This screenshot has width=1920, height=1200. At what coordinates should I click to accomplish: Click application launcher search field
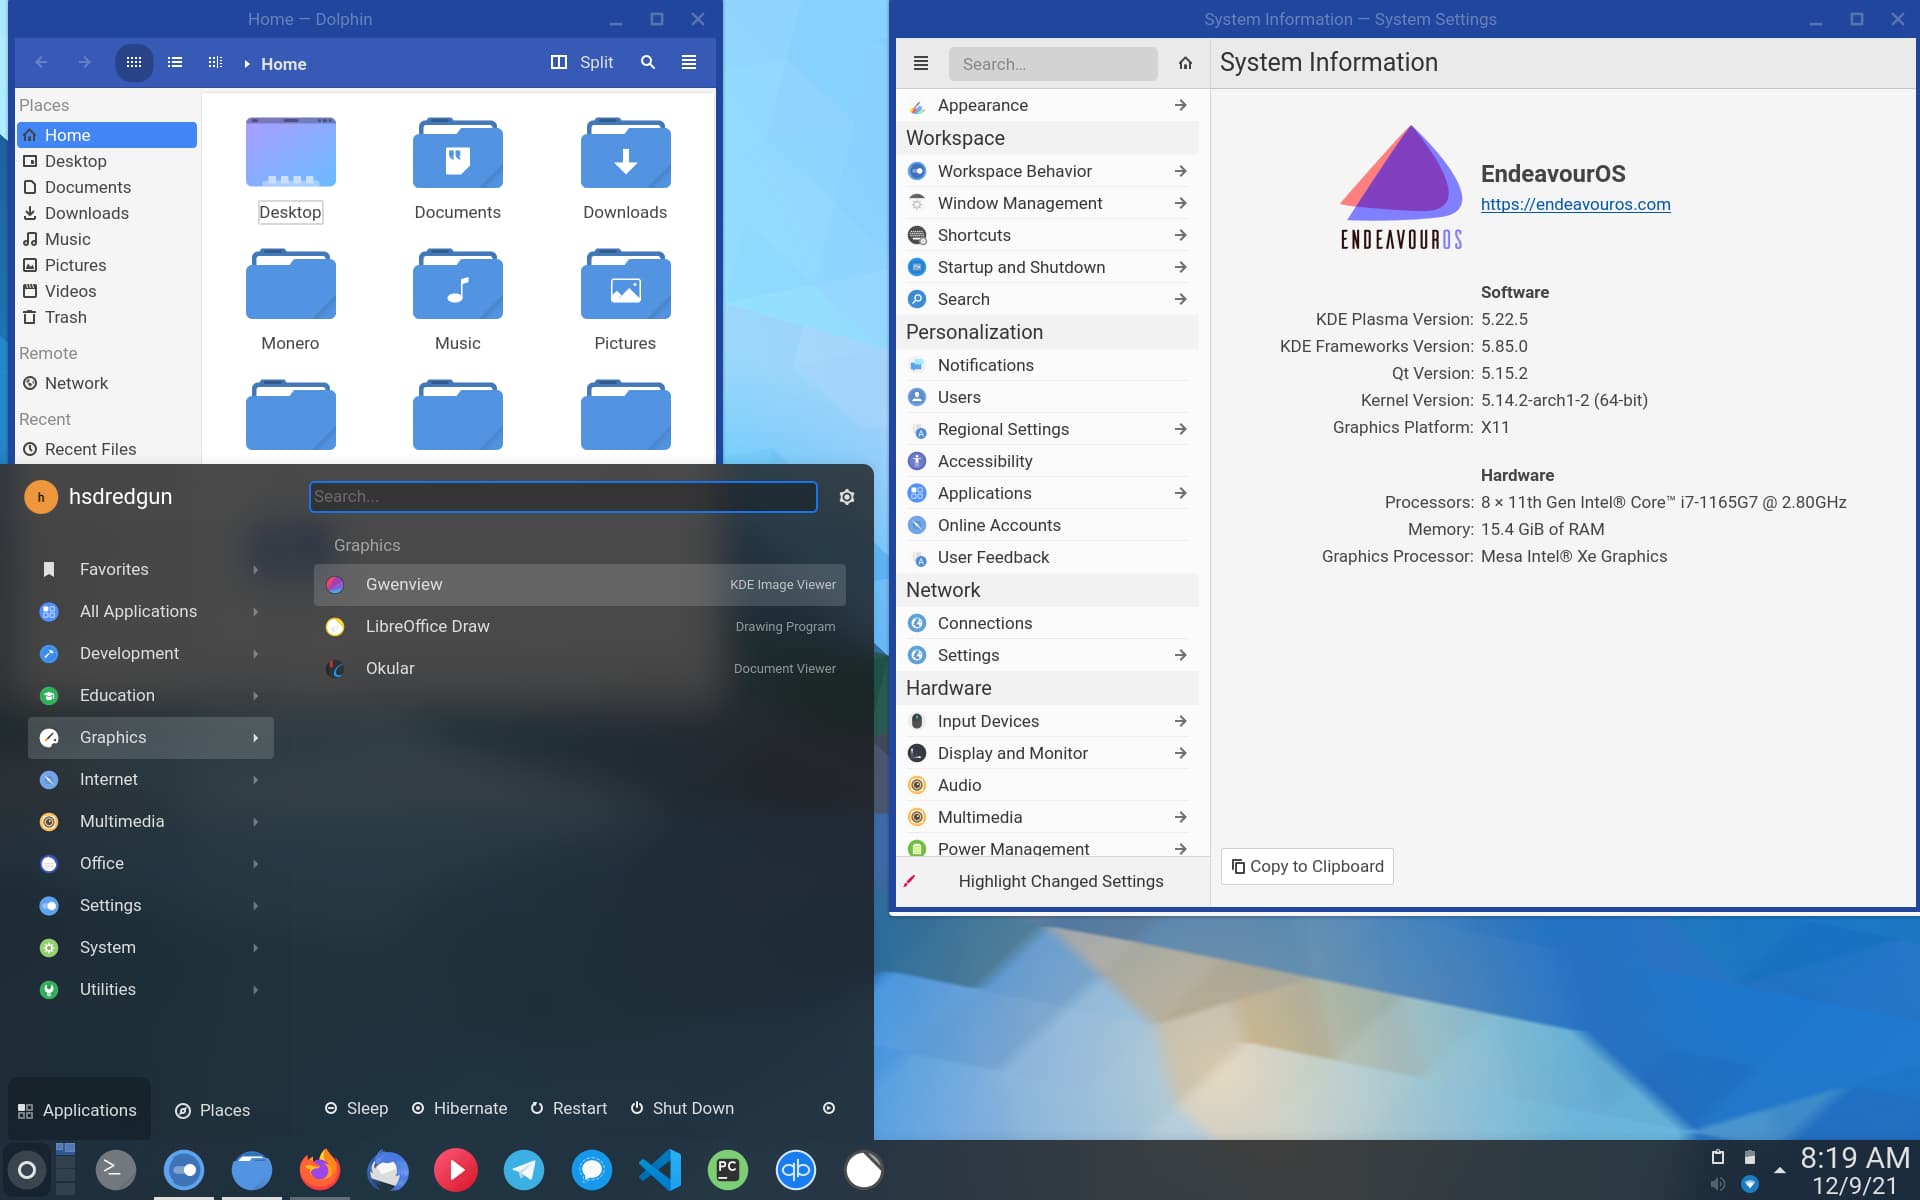(x=563, y=497)
